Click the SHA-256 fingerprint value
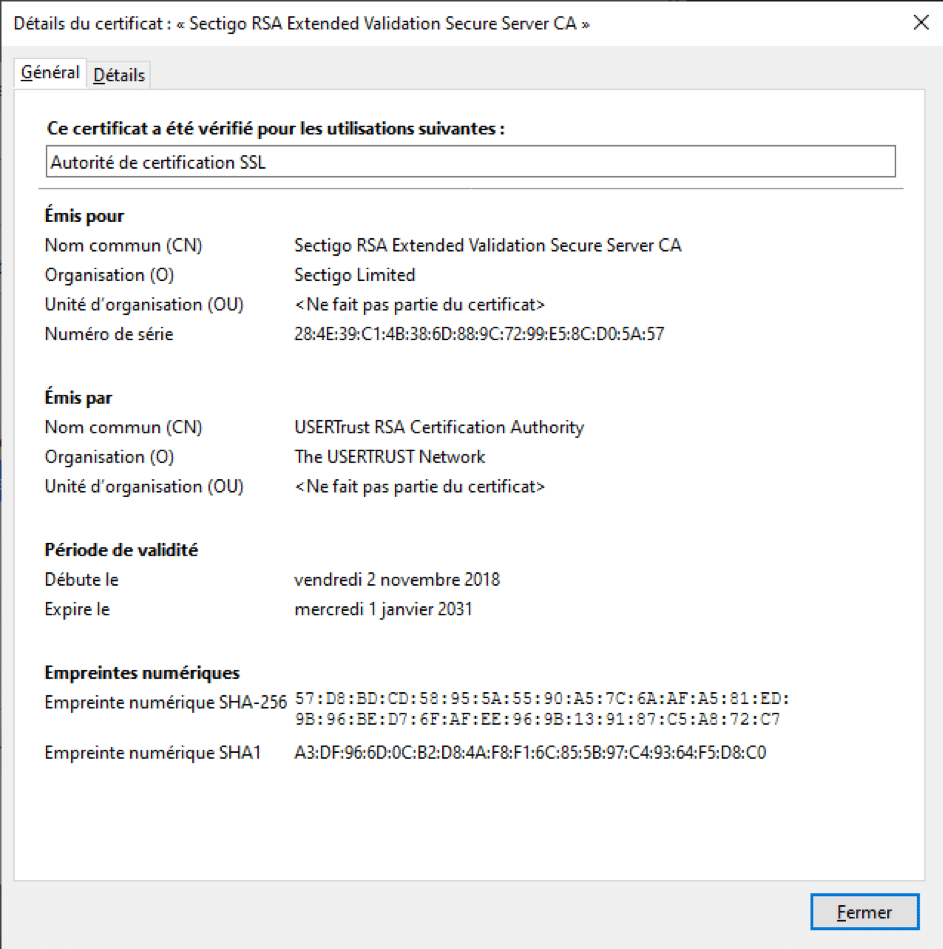 (541, 709)
